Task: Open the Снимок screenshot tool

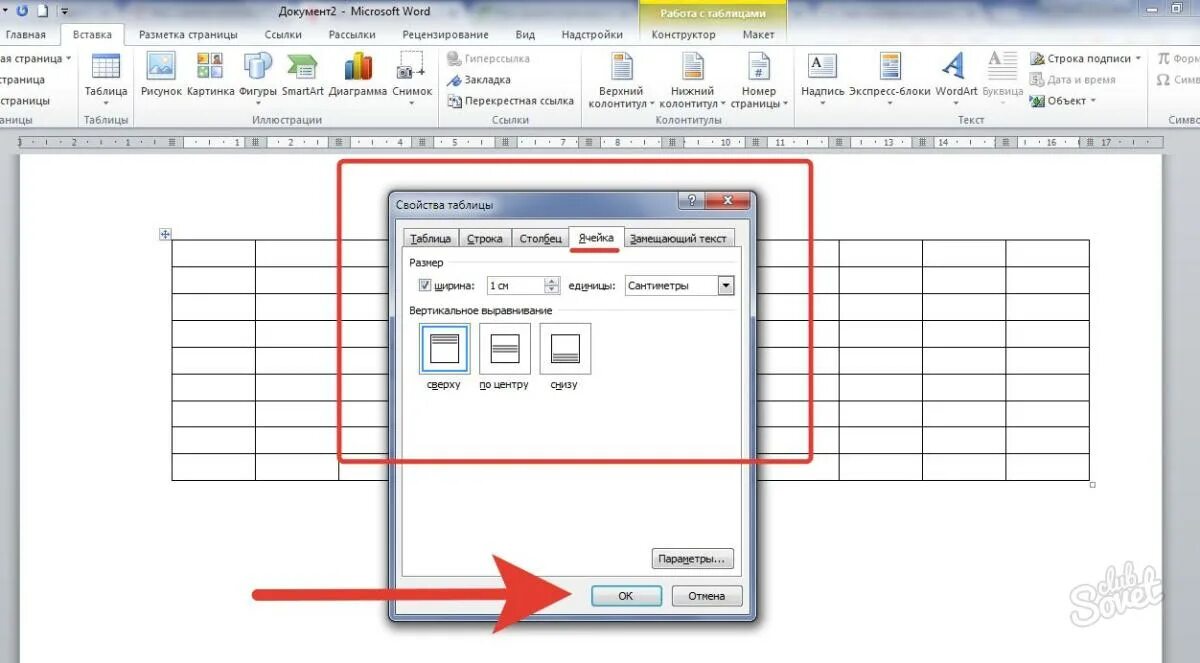Action: (412, 80)
